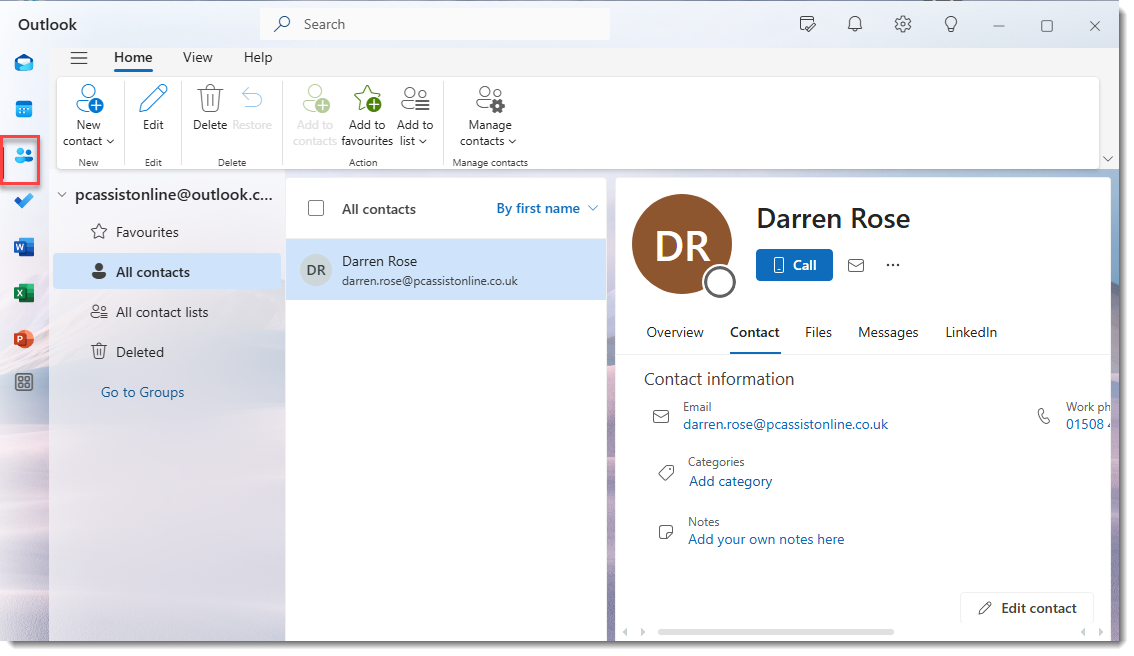The width and height of the screenshot is (1134, 656).
Task: Open the New contact dropdown arrow
Action: pyautogui.click(x=110, y=142)
